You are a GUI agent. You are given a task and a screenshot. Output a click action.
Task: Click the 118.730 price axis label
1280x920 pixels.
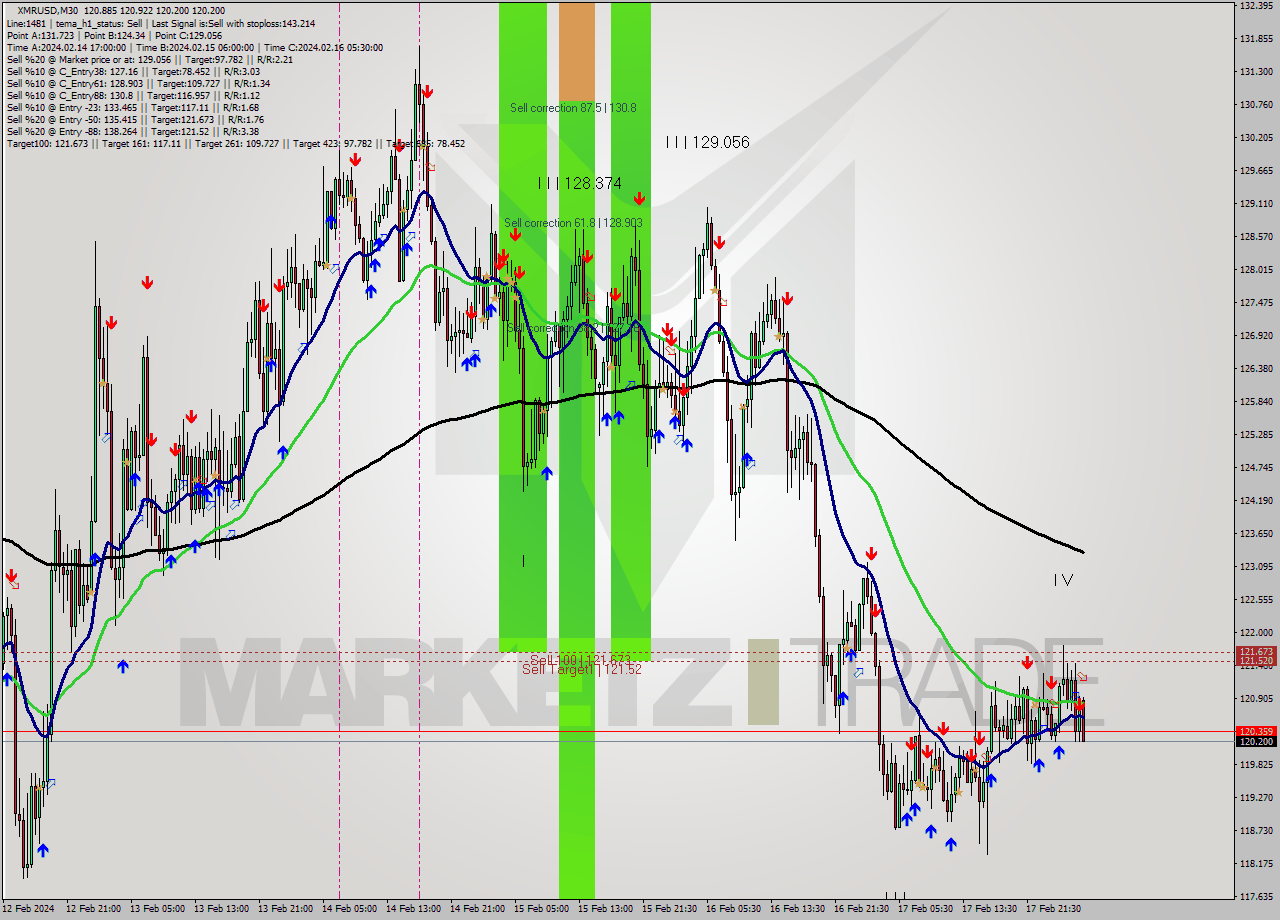[1256, 831]
